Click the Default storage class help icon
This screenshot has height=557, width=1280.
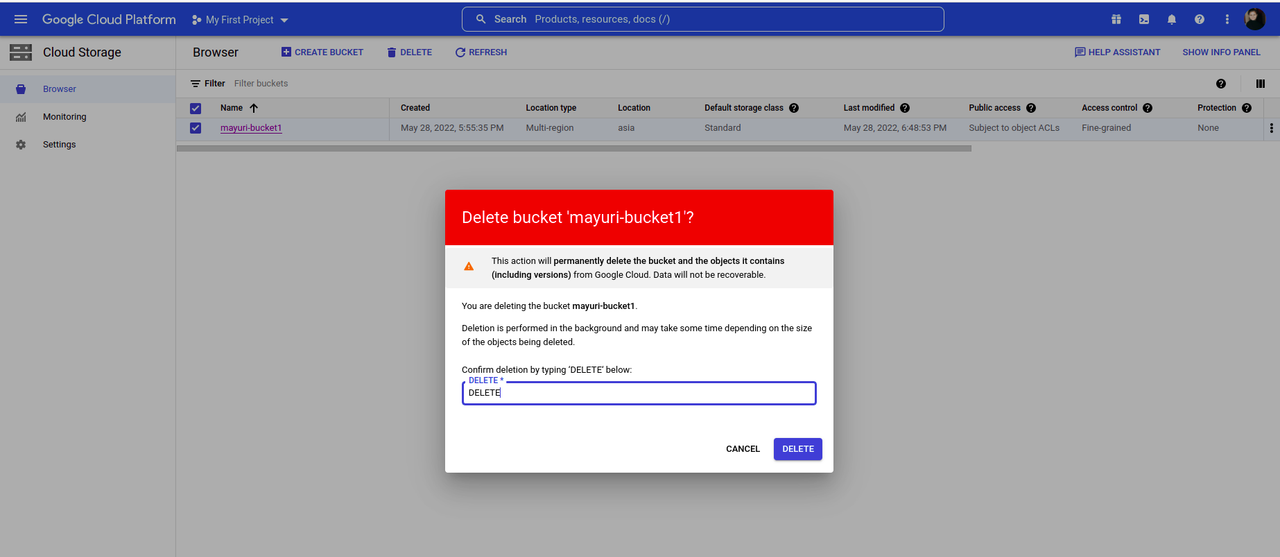[x=794, y=108]
